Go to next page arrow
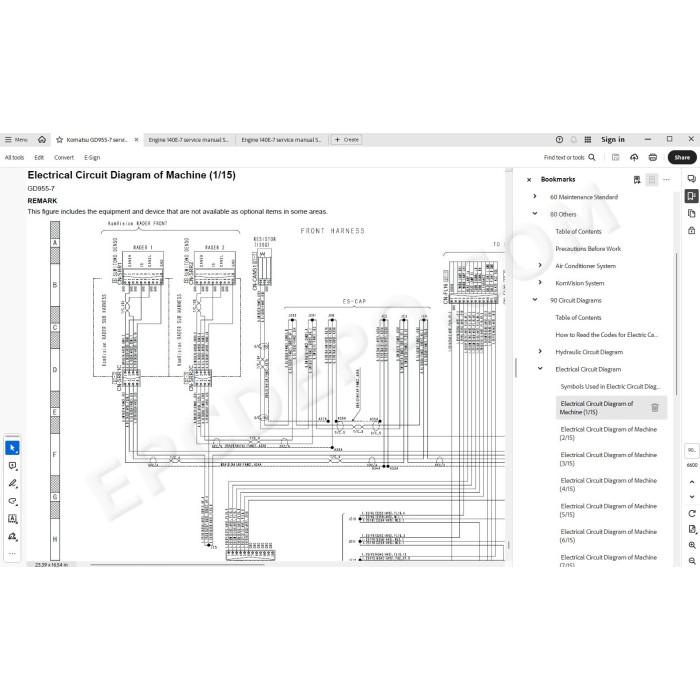Viewport: 700px width, 700px height. 692,496
